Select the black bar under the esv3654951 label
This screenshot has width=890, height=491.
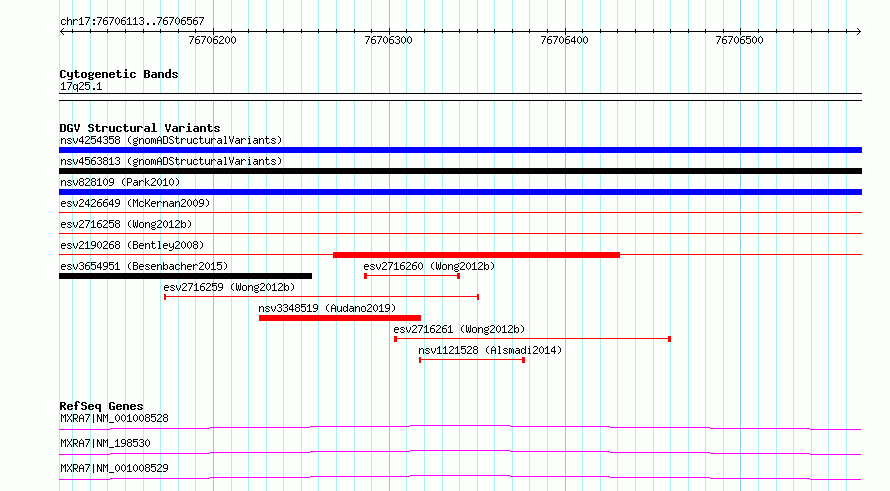[186, 276]
